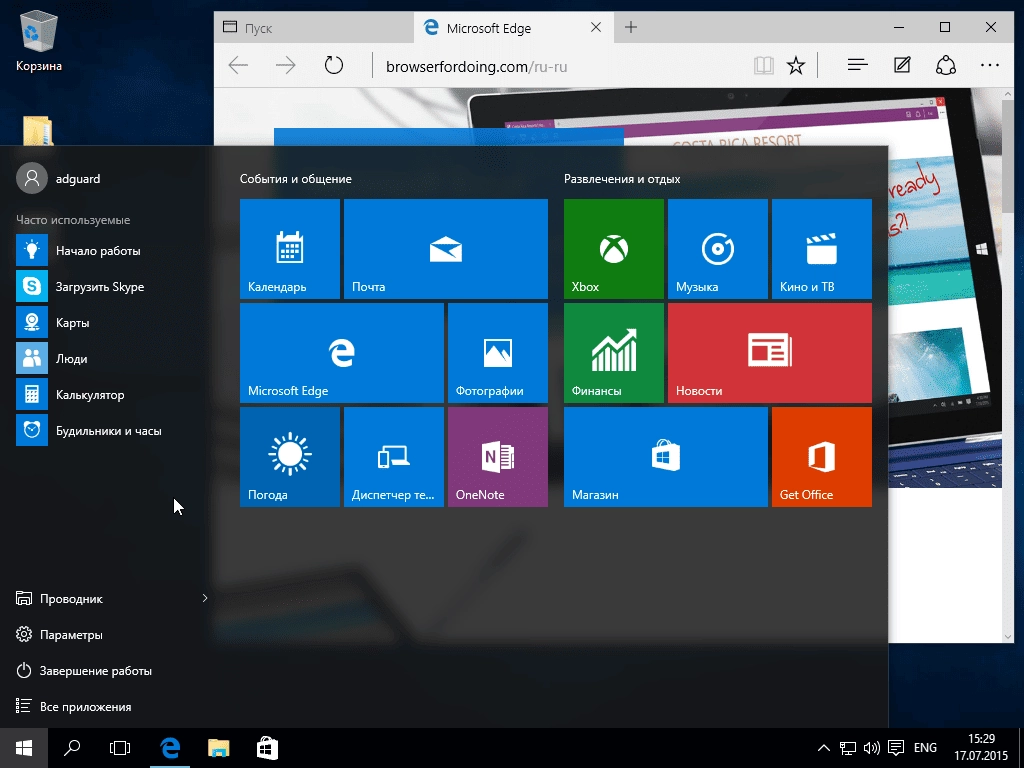Open Alarms & Clock (Будильники и часы)
1024x768 pixels.
[104, 430]
